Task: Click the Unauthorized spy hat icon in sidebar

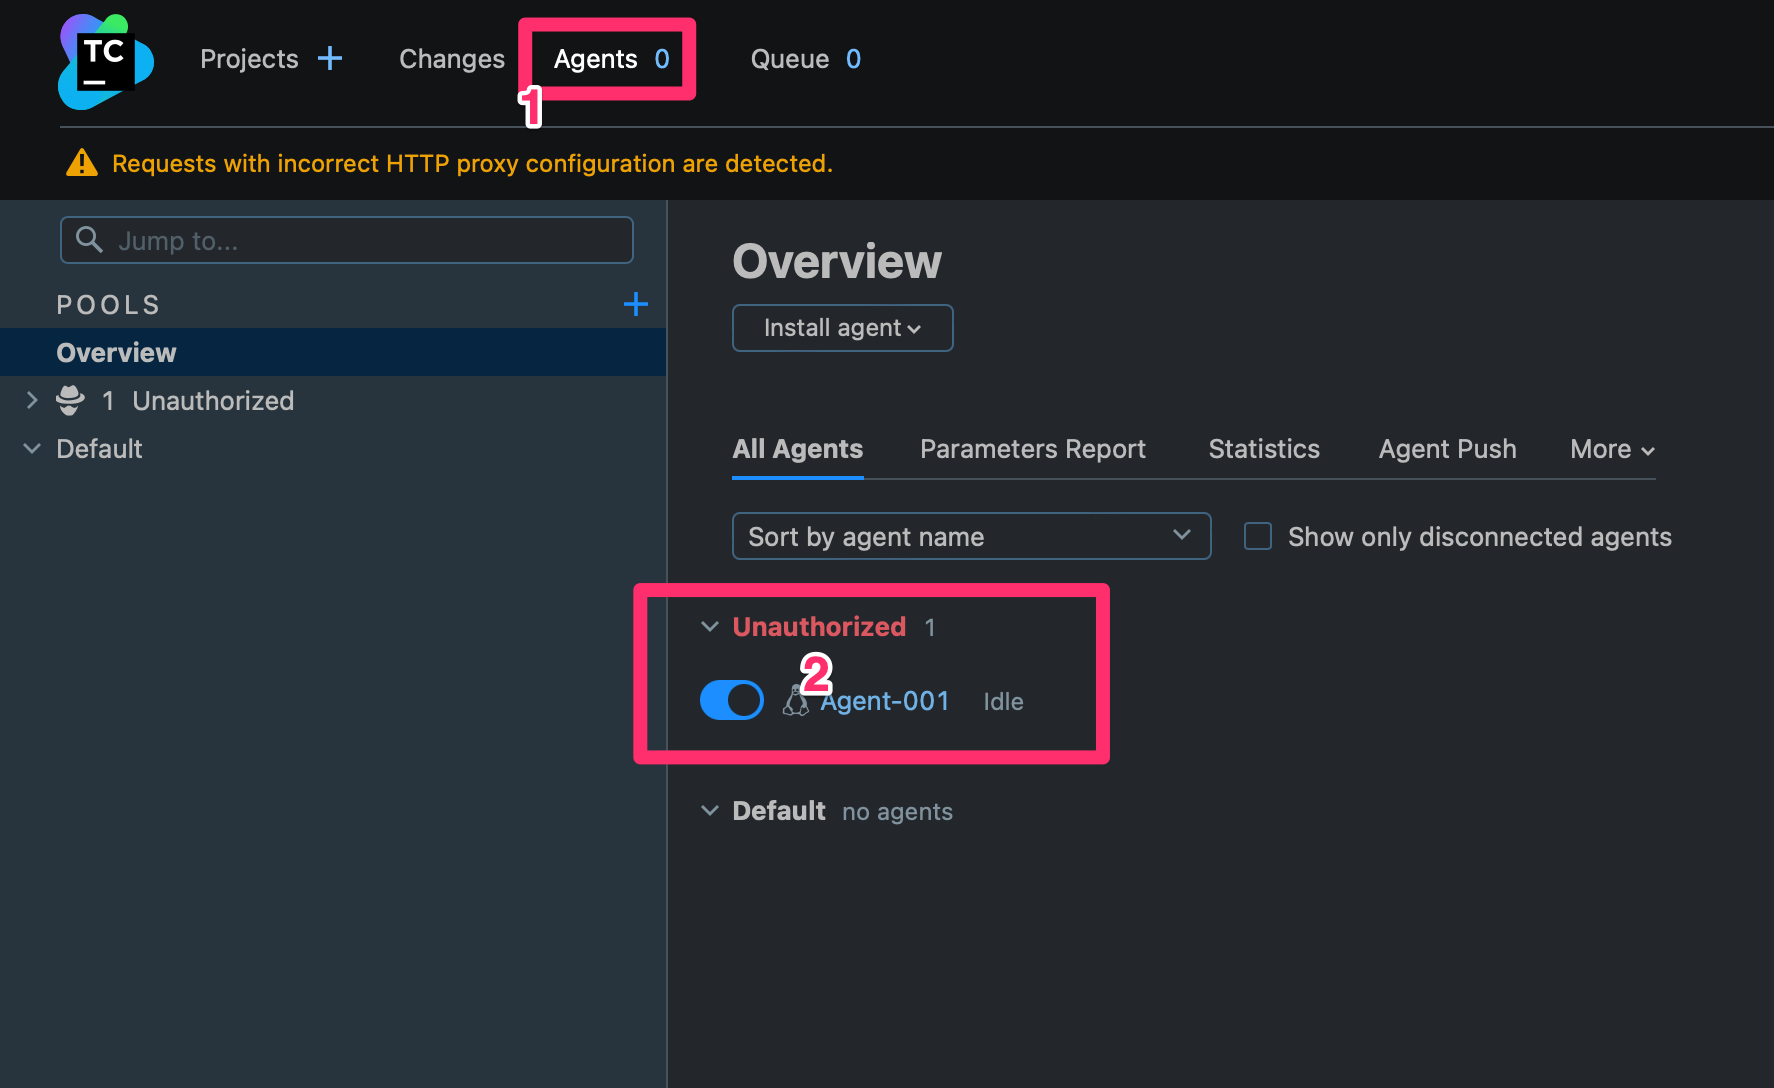Action: point(70,401)
